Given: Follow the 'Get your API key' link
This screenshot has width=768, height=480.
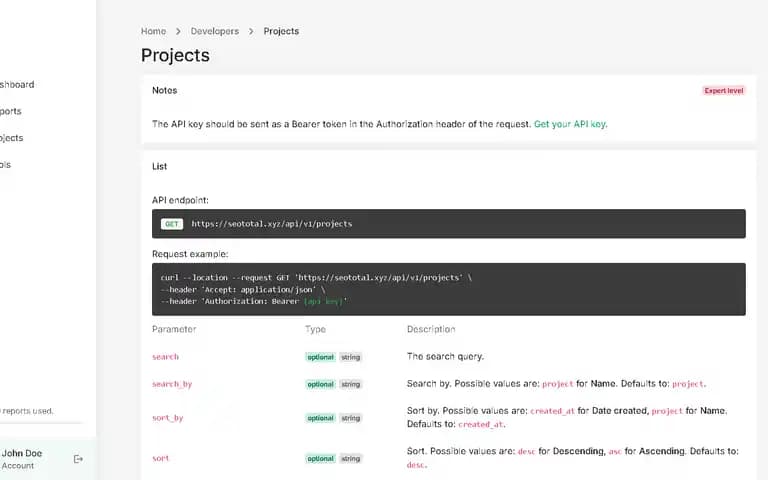Looking at the screenshot, I should coord(570,124).
